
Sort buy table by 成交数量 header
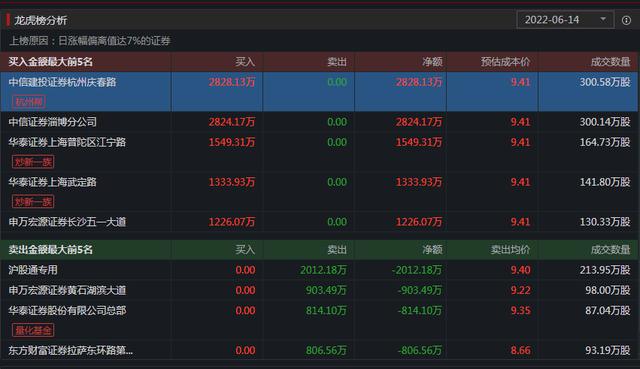coord(611,62)
